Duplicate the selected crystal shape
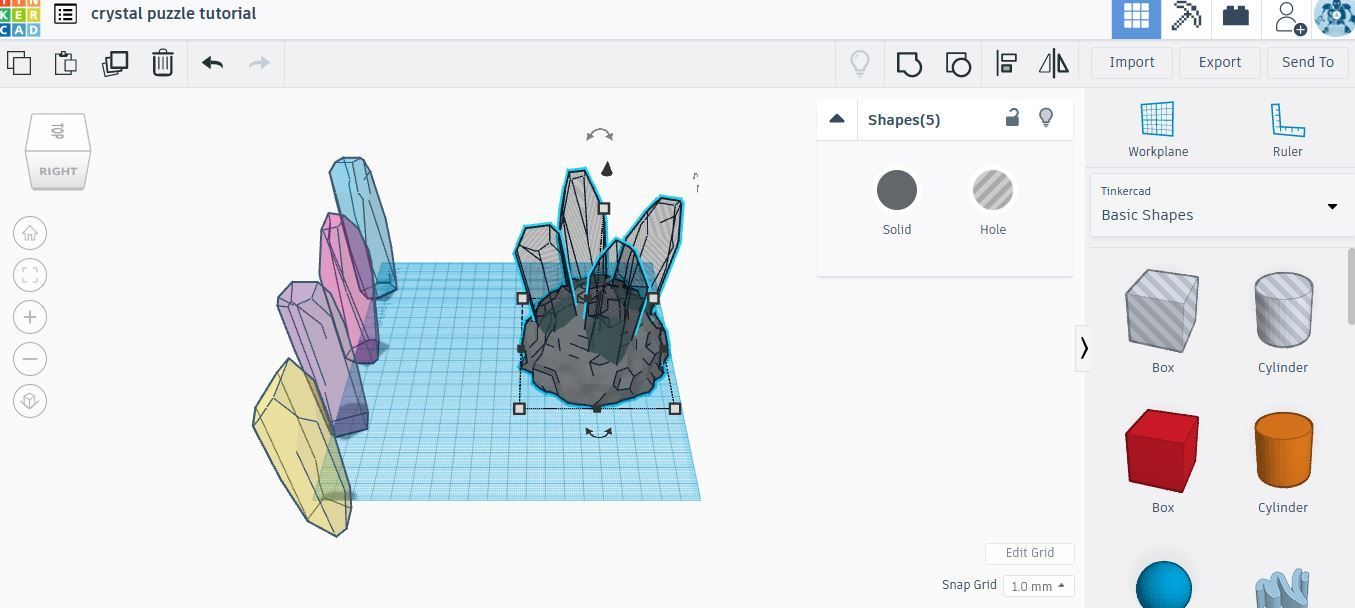Viewport: 1355px width, 608px height. (115, 63)
